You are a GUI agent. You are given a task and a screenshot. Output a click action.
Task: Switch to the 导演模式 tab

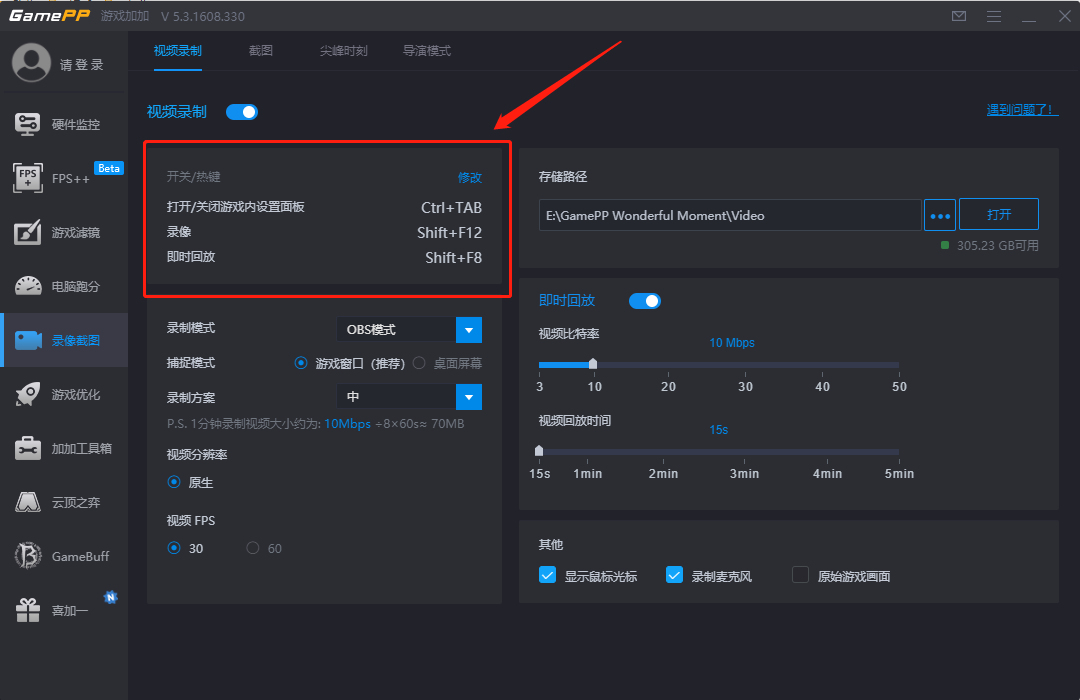click(x=427, y=51)
